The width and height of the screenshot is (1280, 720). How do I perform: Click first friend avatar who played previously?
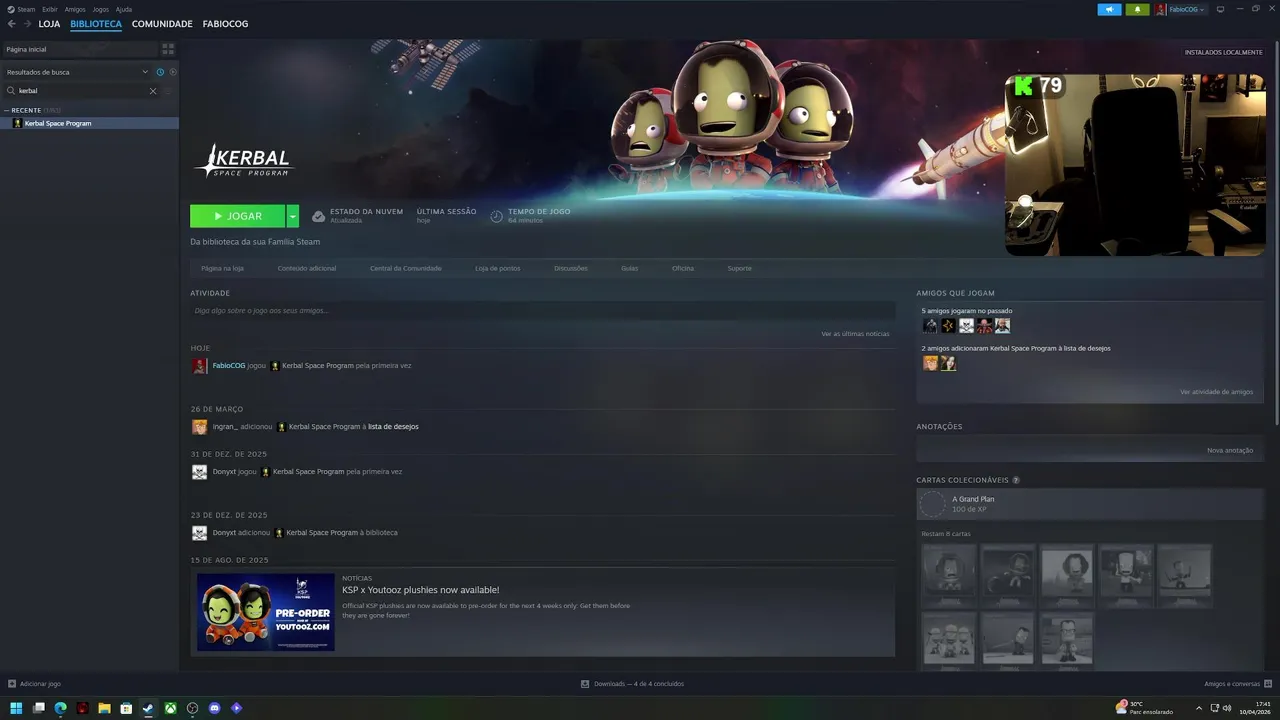tap(930, 326)
